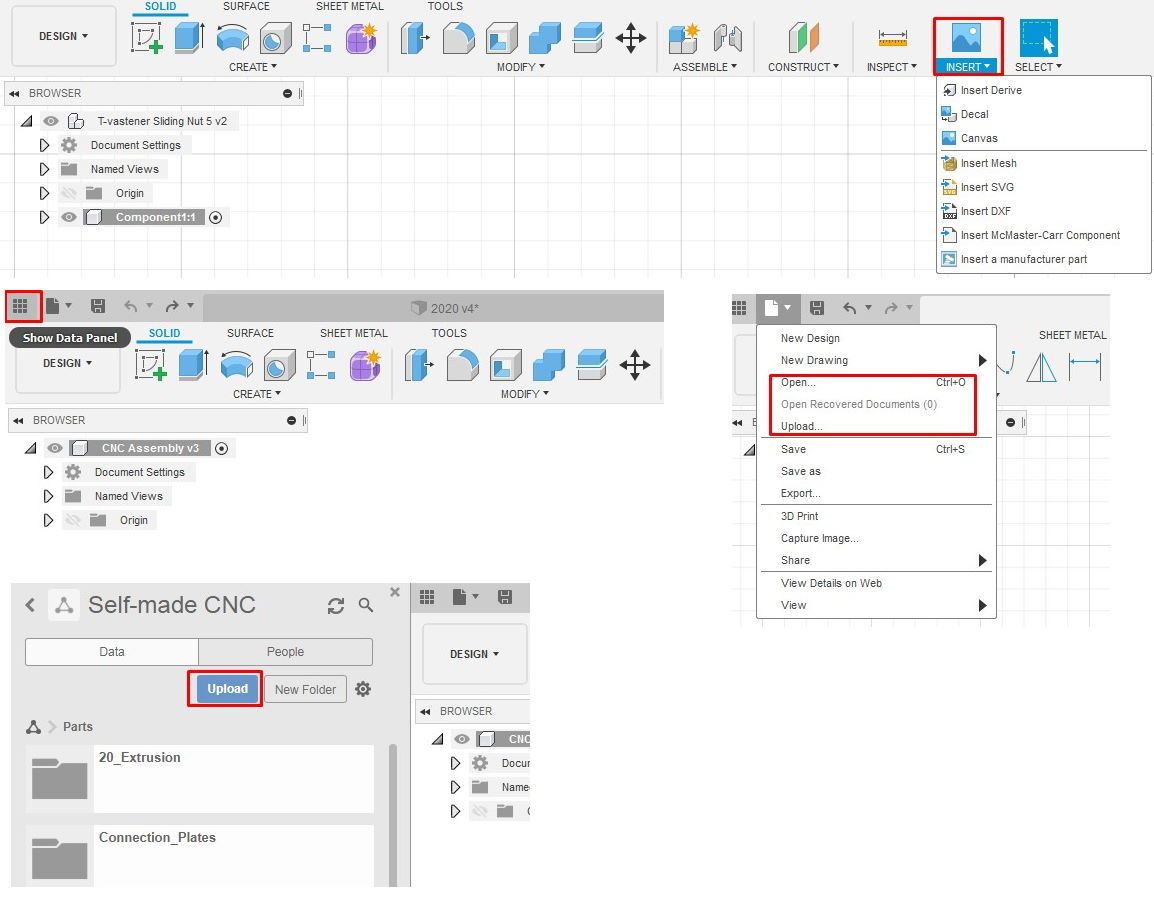This screenshot has height=898, width=1154.
Task: Click refresh icon in Self-made CNC panel
Action: coord(336,606)
